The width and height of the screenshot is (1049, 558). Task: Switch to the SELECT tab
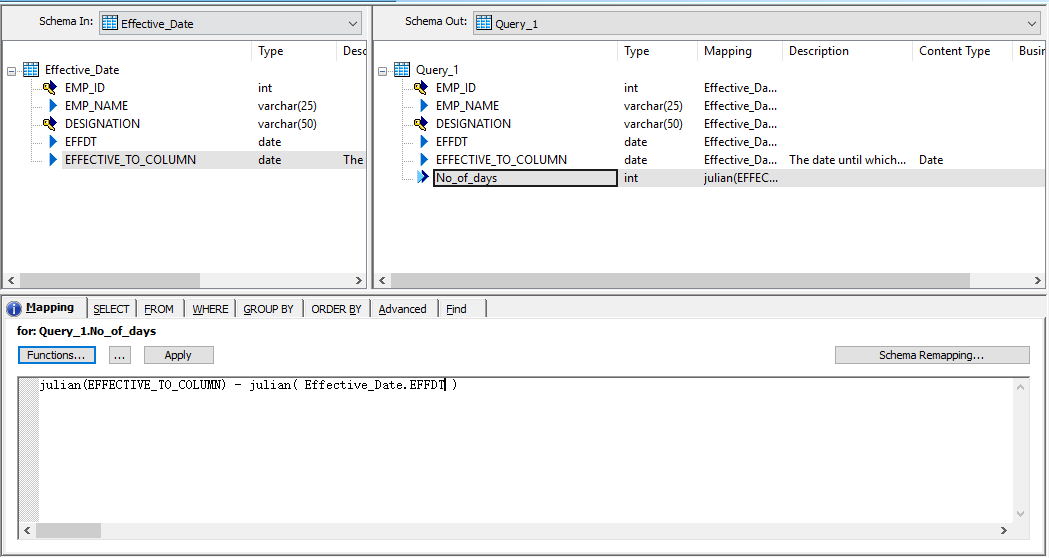click(111, 309)
